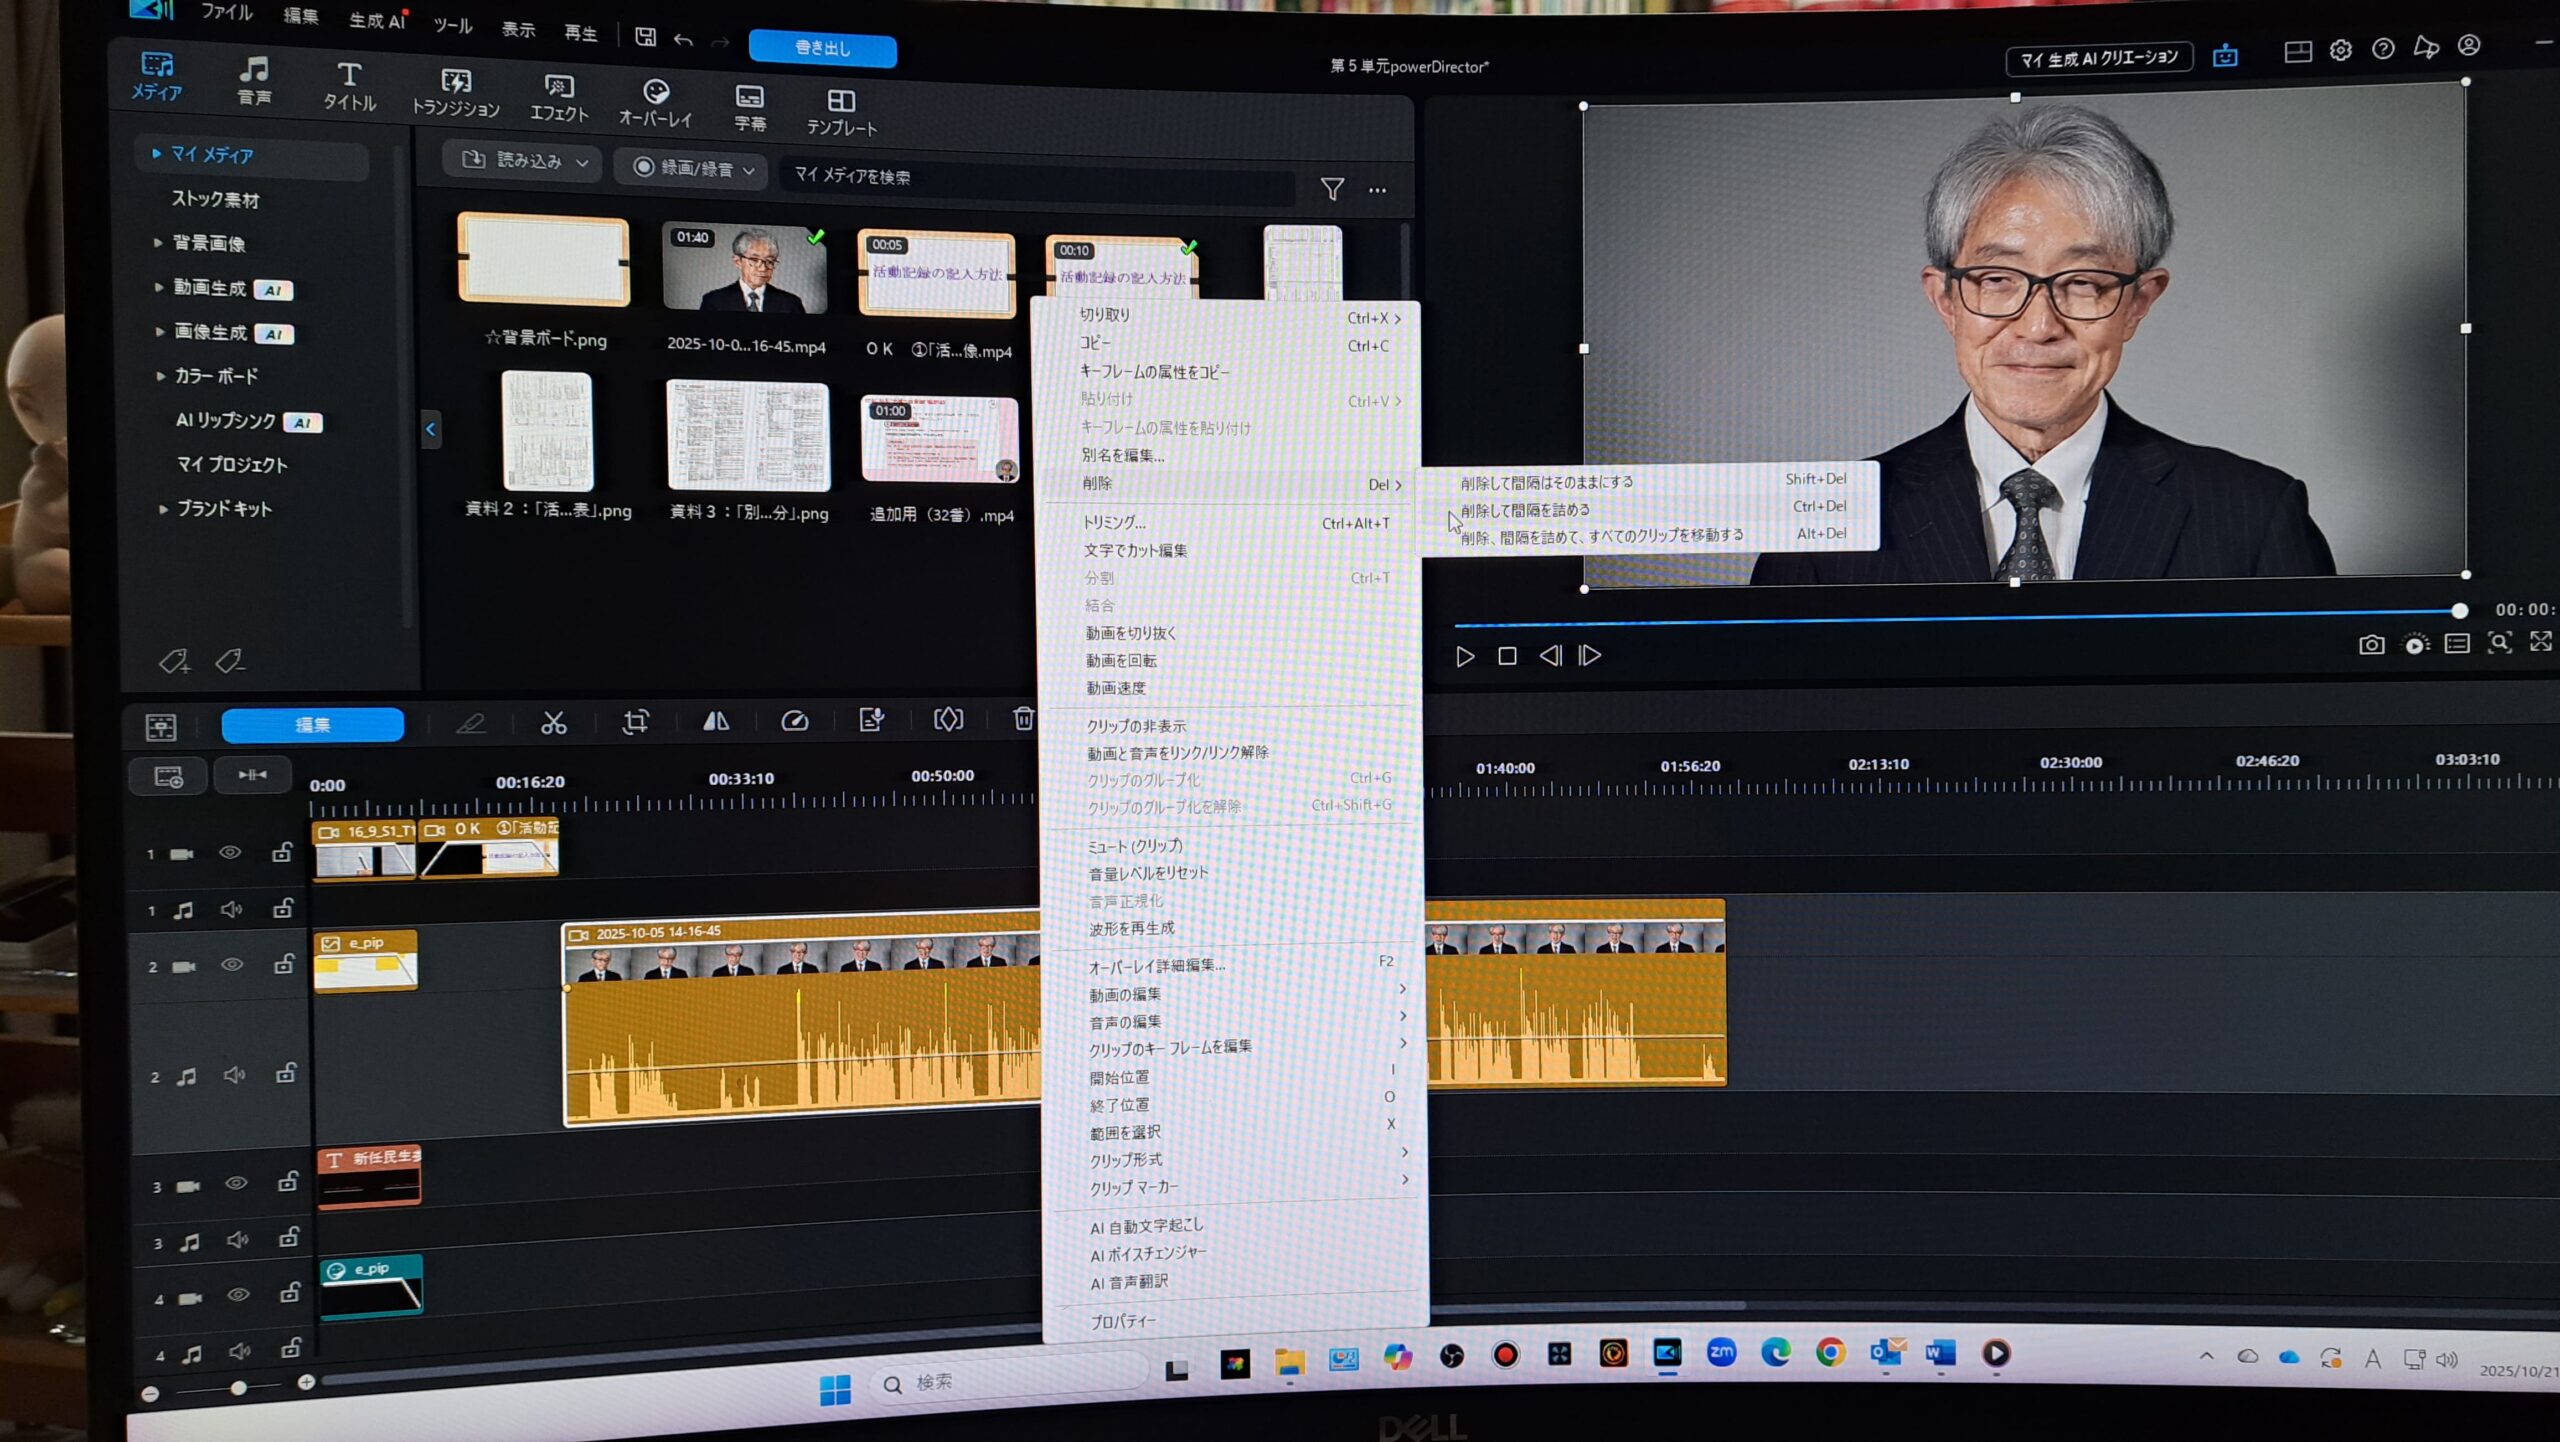Expand the 背景画像 tree item

click(158, 242)
